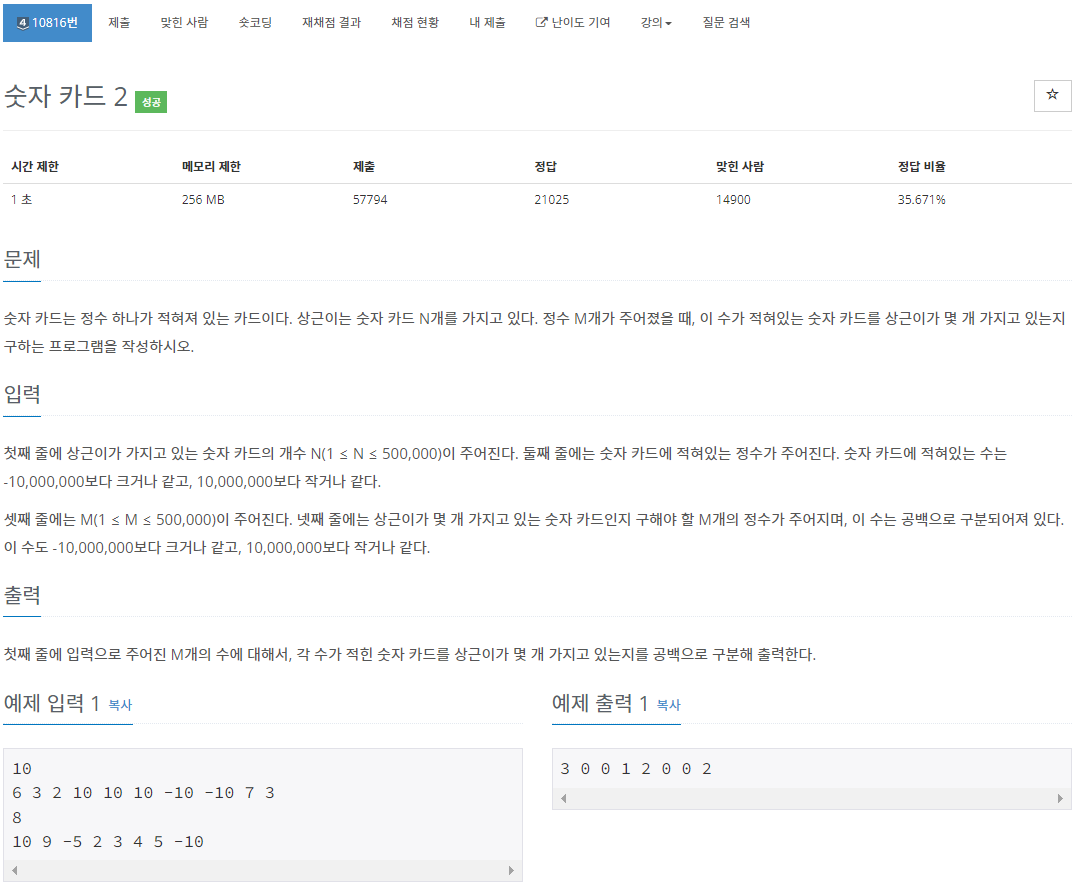Click the accuracy ratio 35.671%
This screenshot has width=1076, height=887.
(x=922, y=200)
